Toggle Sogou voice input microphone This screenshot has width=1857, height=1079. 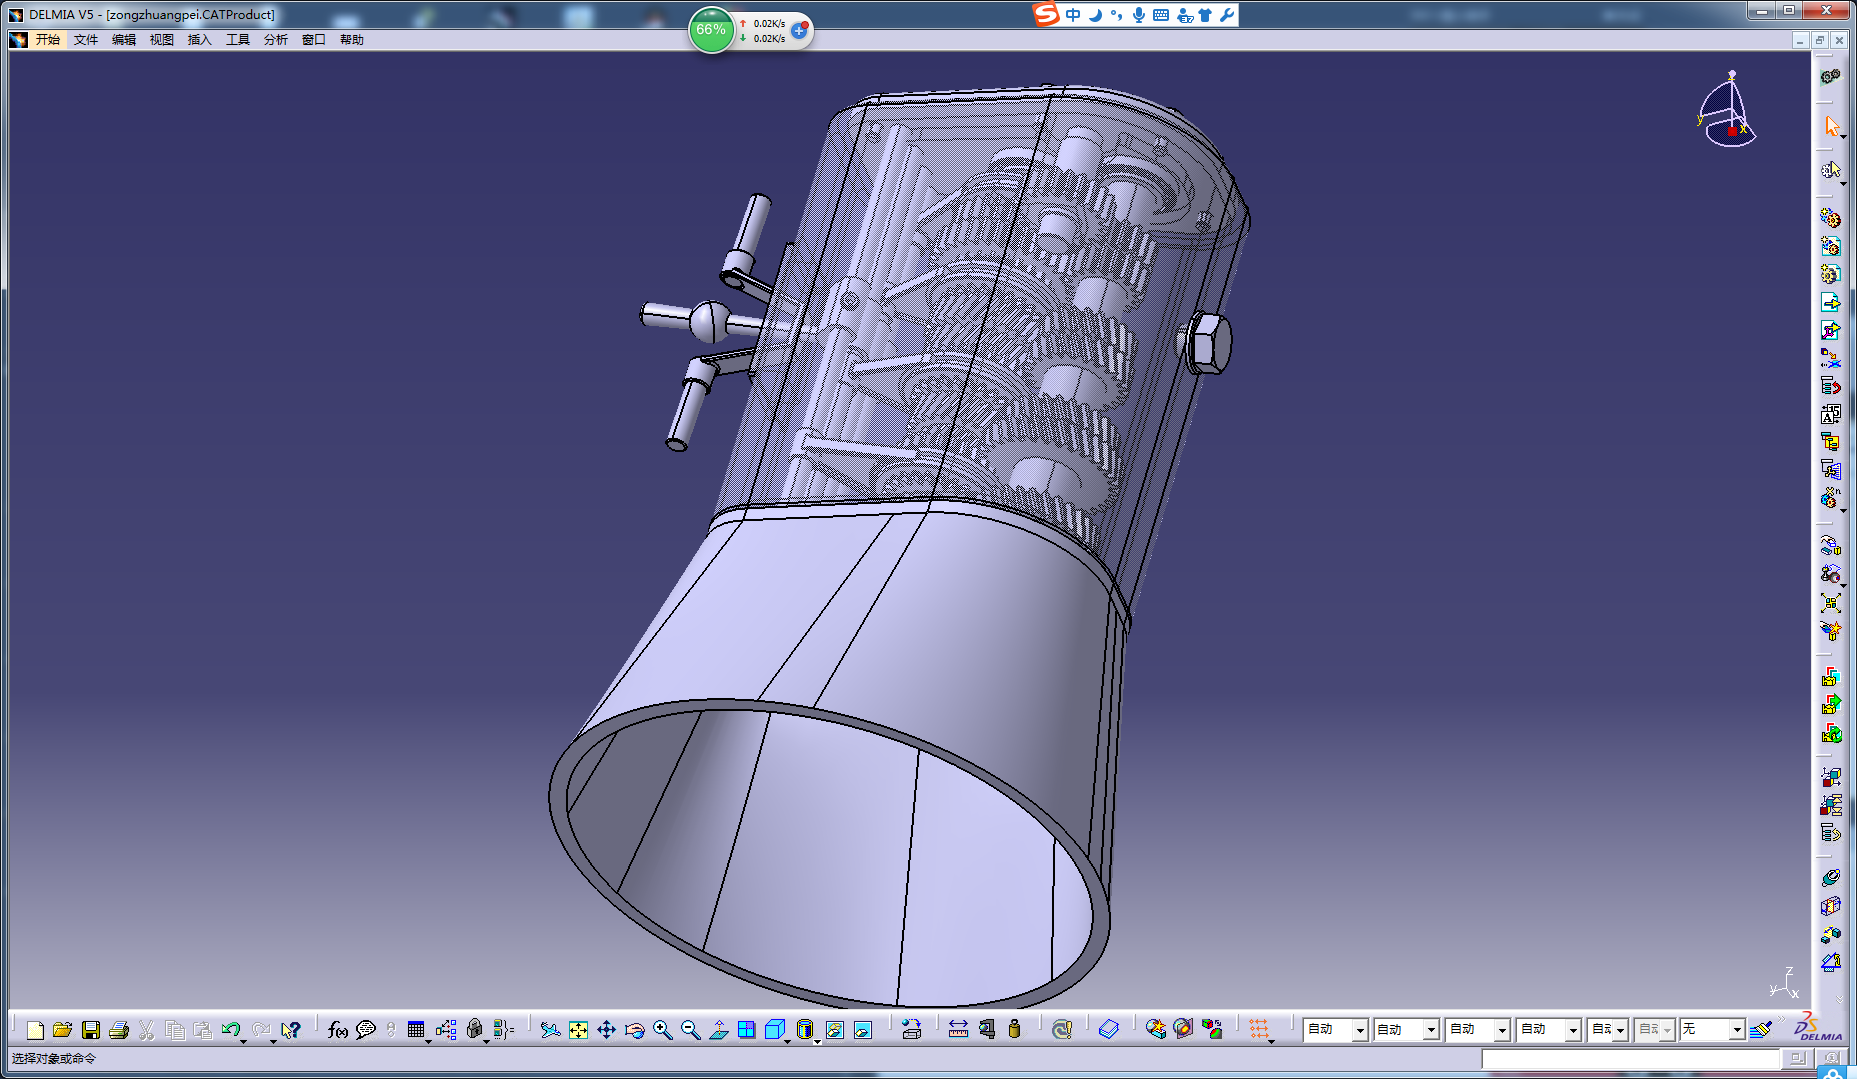click(x=1138, y=15)
